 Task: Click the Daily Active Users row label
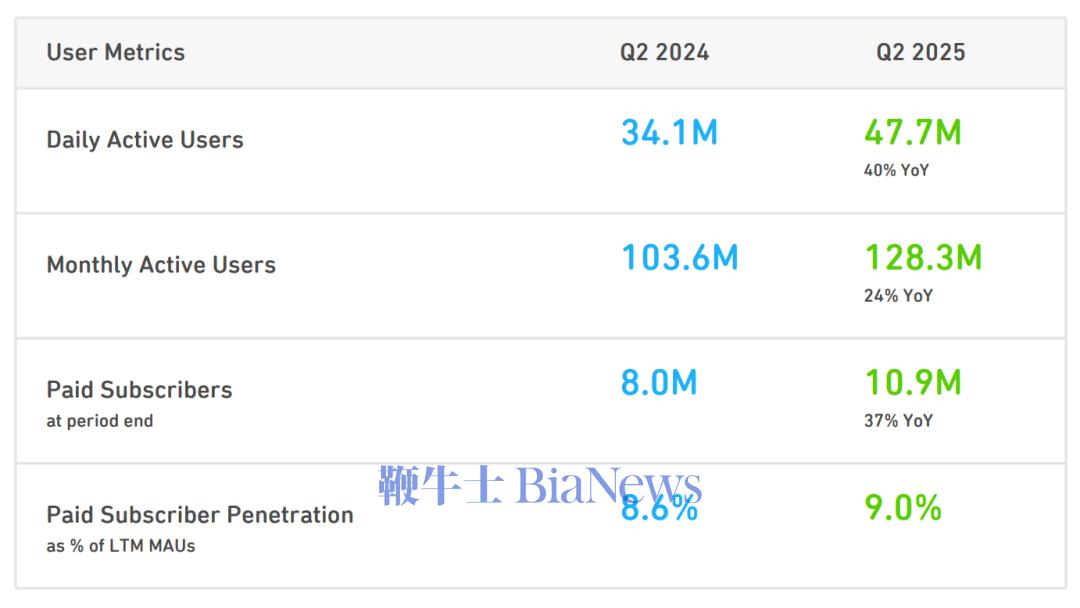[145, 140]
